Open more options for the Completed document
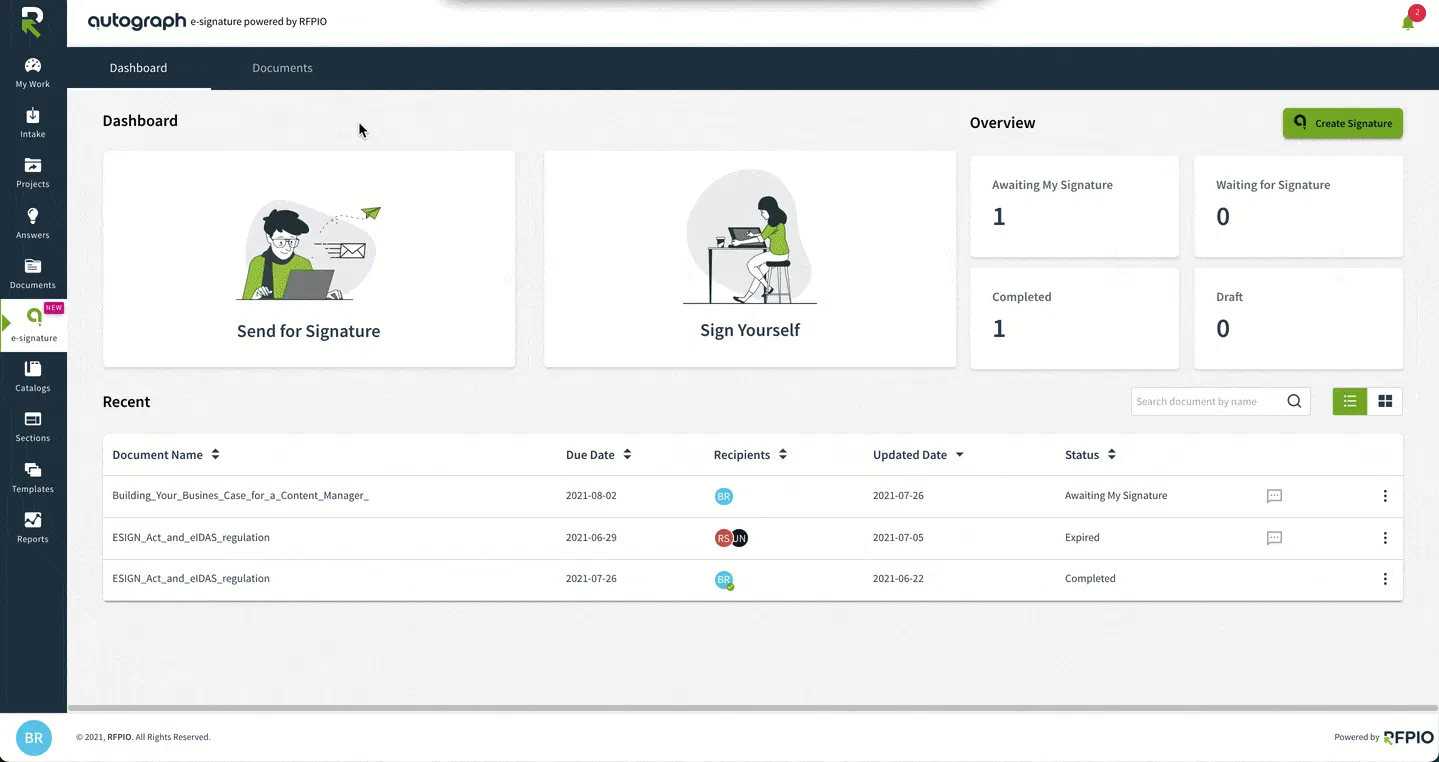Screen dimensions: 1439x762 click(x=1385, y=579)
